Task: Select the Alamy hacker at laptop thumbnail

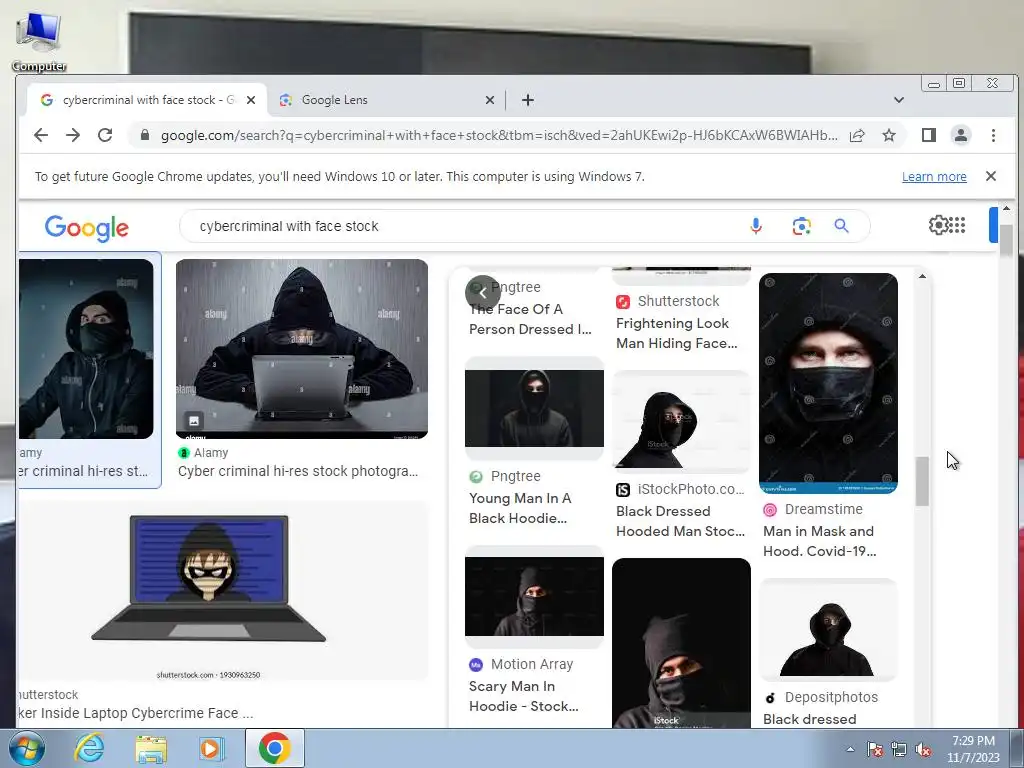Action: coord(302,349)
